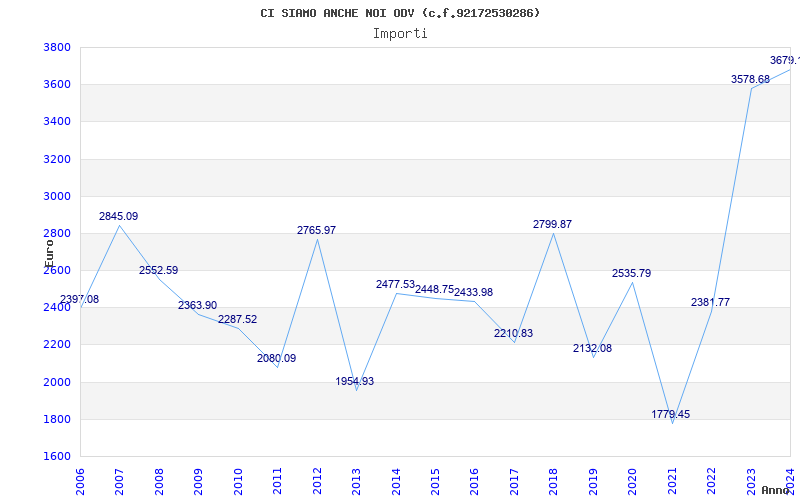Click the x-axis year 2012
The height and width of the screenshot is (500, 800).
pos(317,482)
